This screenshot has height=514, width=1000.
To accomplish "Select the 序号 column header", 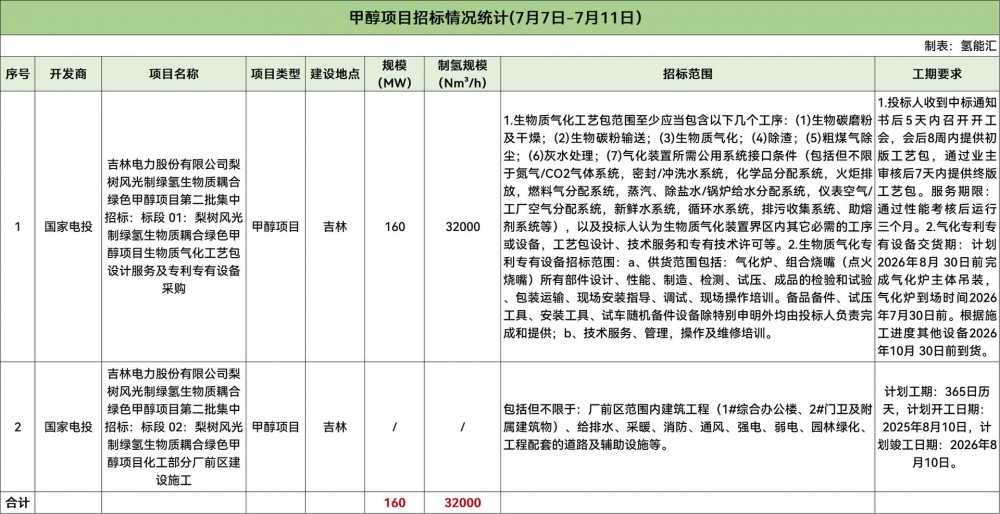I will pos(18,74).
